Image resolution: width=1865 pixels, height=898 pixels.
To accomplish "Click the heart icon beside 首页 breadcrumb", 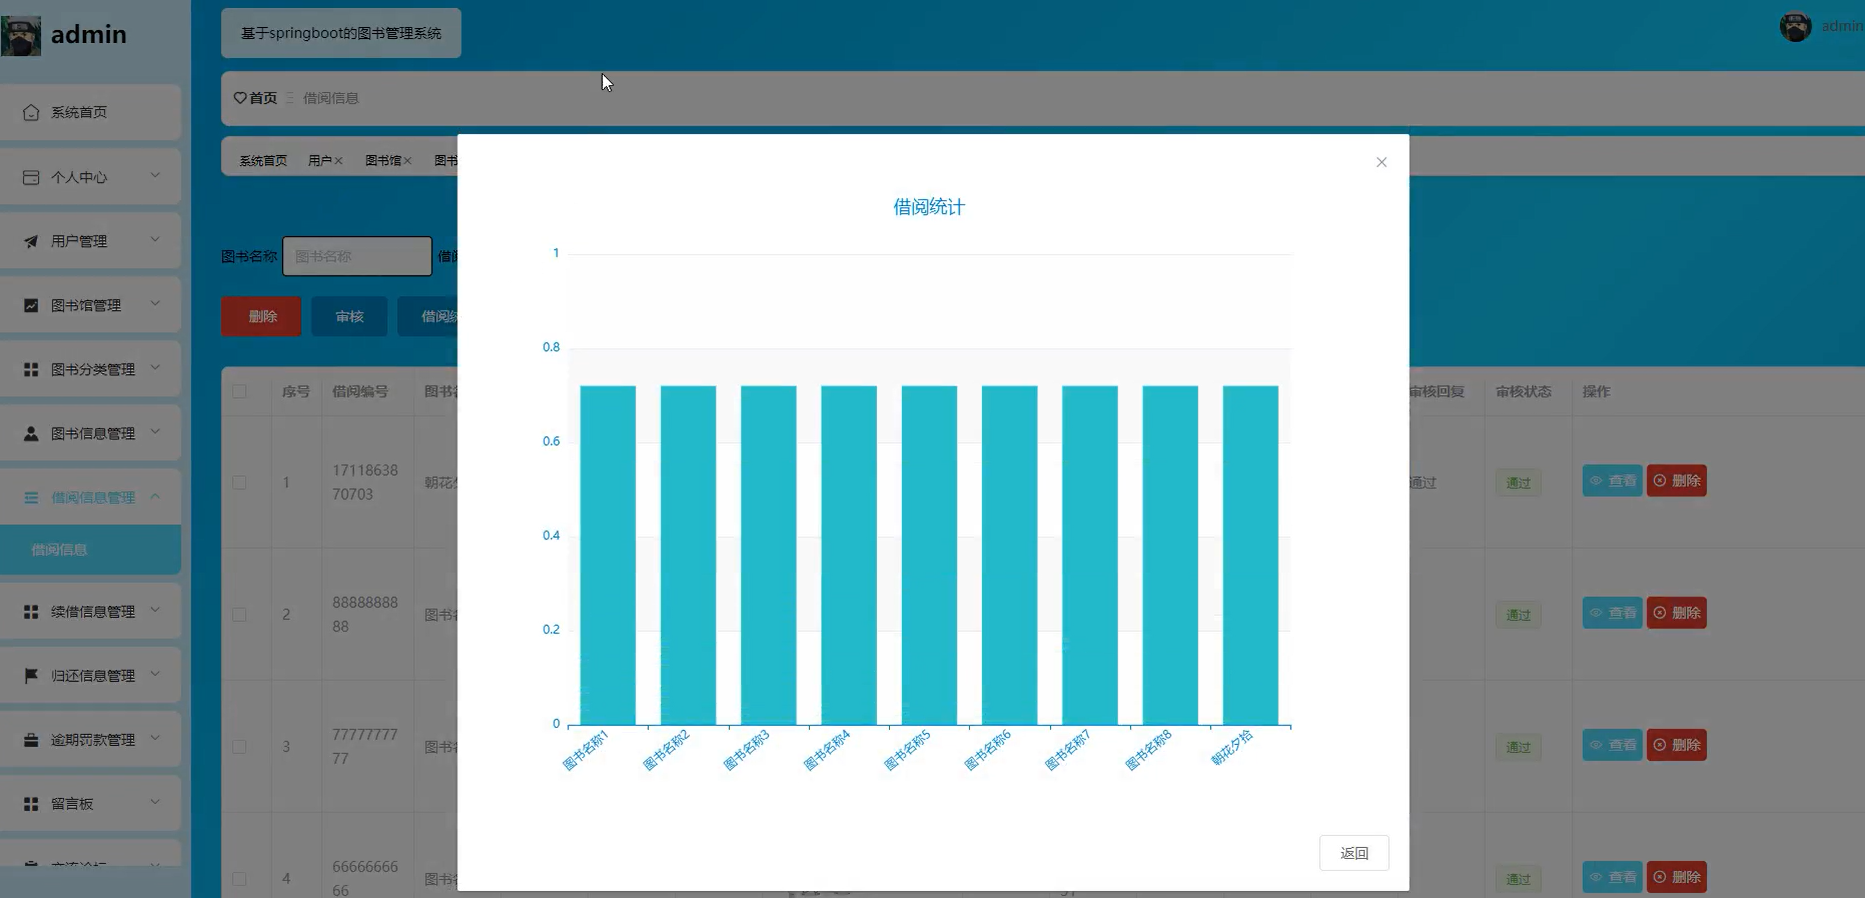I will [x=240, y=98].
